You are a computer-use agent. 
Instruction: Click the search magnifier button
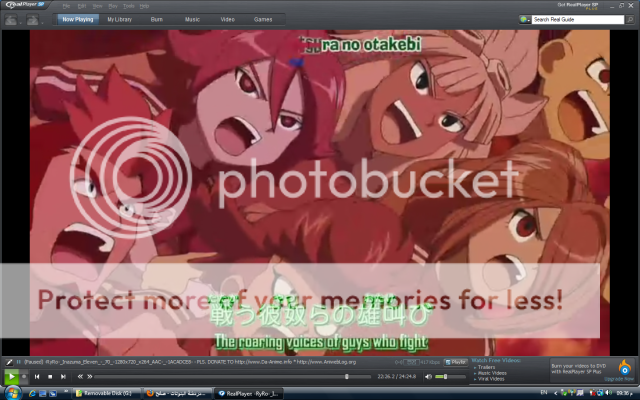point(630,19)
